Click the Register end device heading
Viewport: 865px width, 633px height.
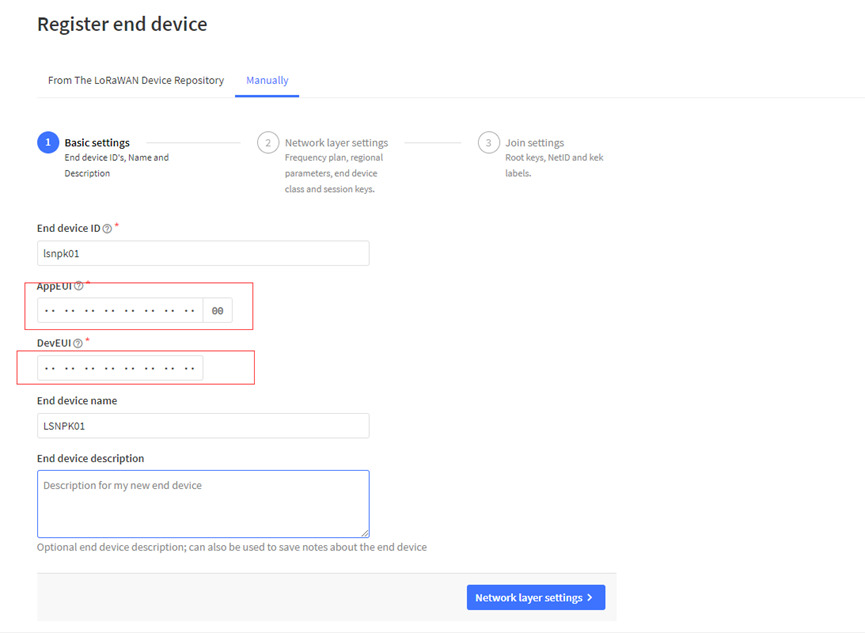[122, 24]
